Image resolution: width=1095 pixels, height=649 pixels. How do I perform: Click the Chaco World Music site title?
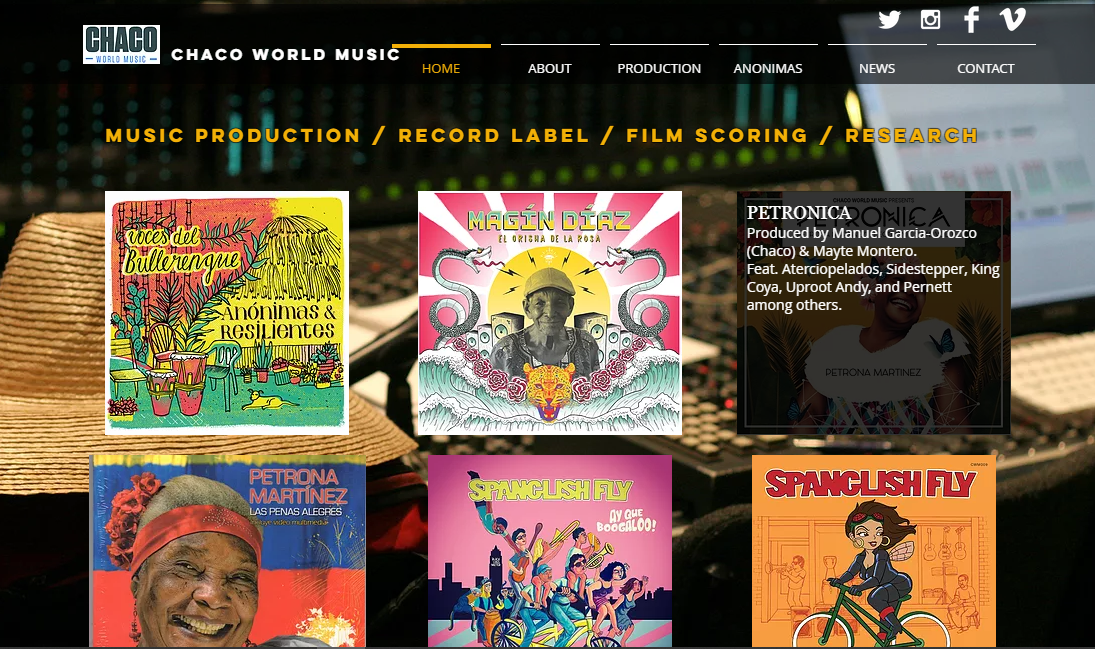pyautogui.click(x=286, y=54)
